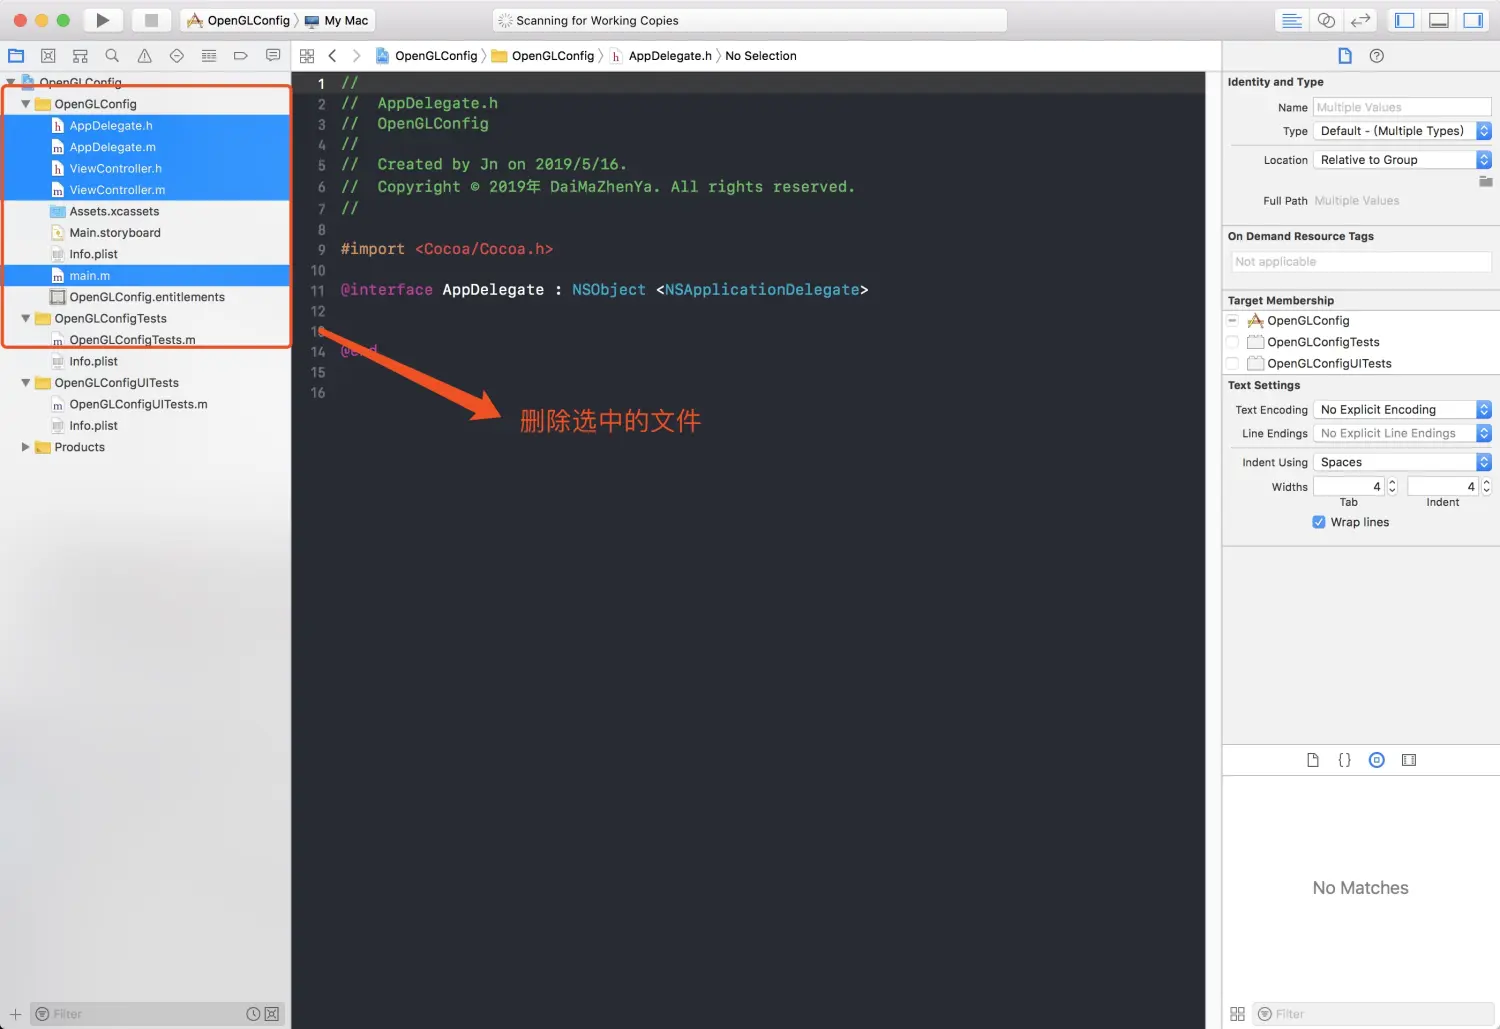Collapse the OpenGLConfigTests group
Screen dimensions: 1500x1029
coord(25,318)
